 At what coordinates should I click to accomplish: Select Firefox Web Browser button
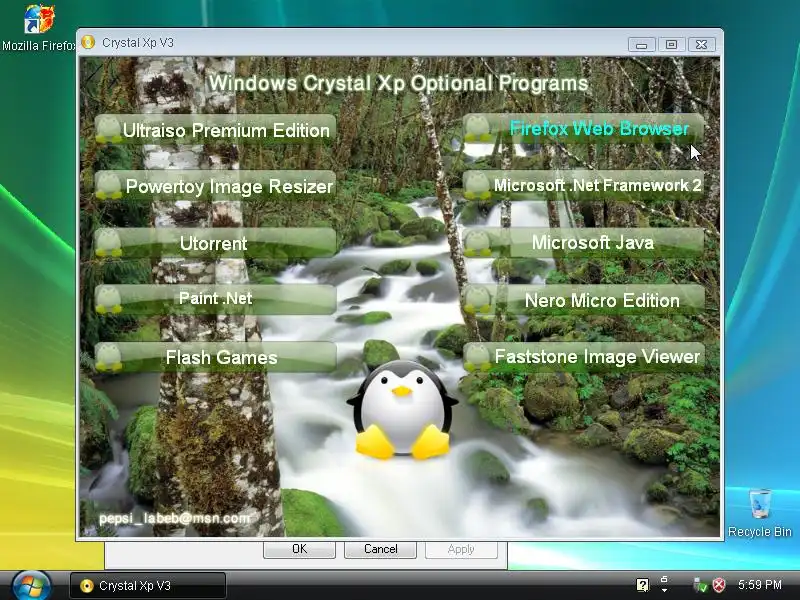tap(584, 129)
